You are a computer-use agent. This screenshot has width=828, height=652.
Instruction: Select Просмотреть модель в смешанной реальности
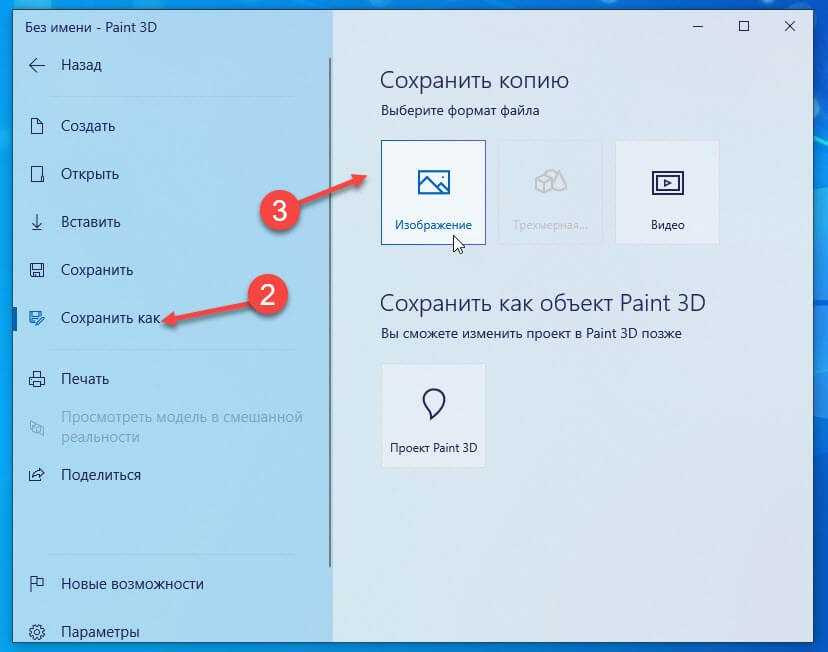point(182,427)
